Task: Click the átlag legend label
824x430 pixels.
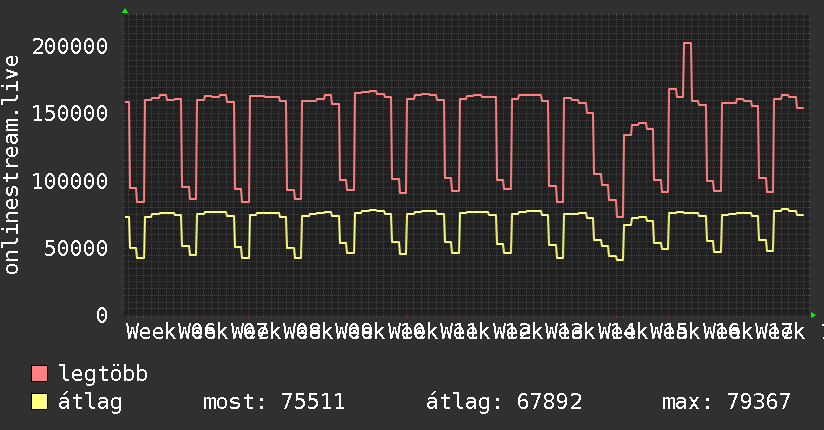Action: pos(90,402)
